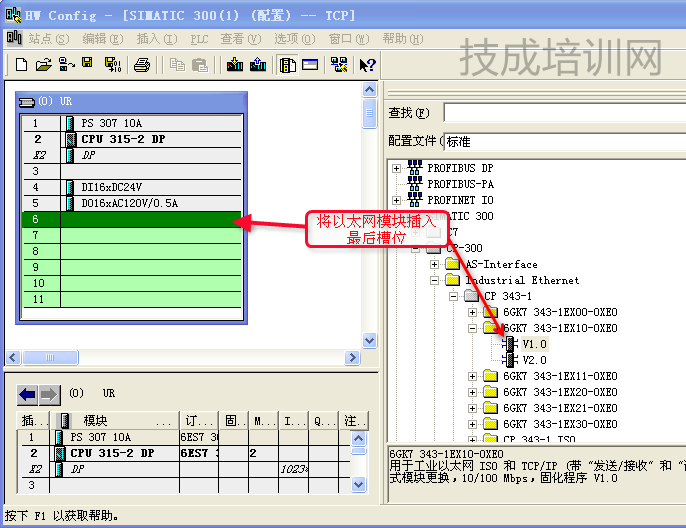Expand the AS-Interface folder
The image size is (686, 528).
click(x=434, y=264)
